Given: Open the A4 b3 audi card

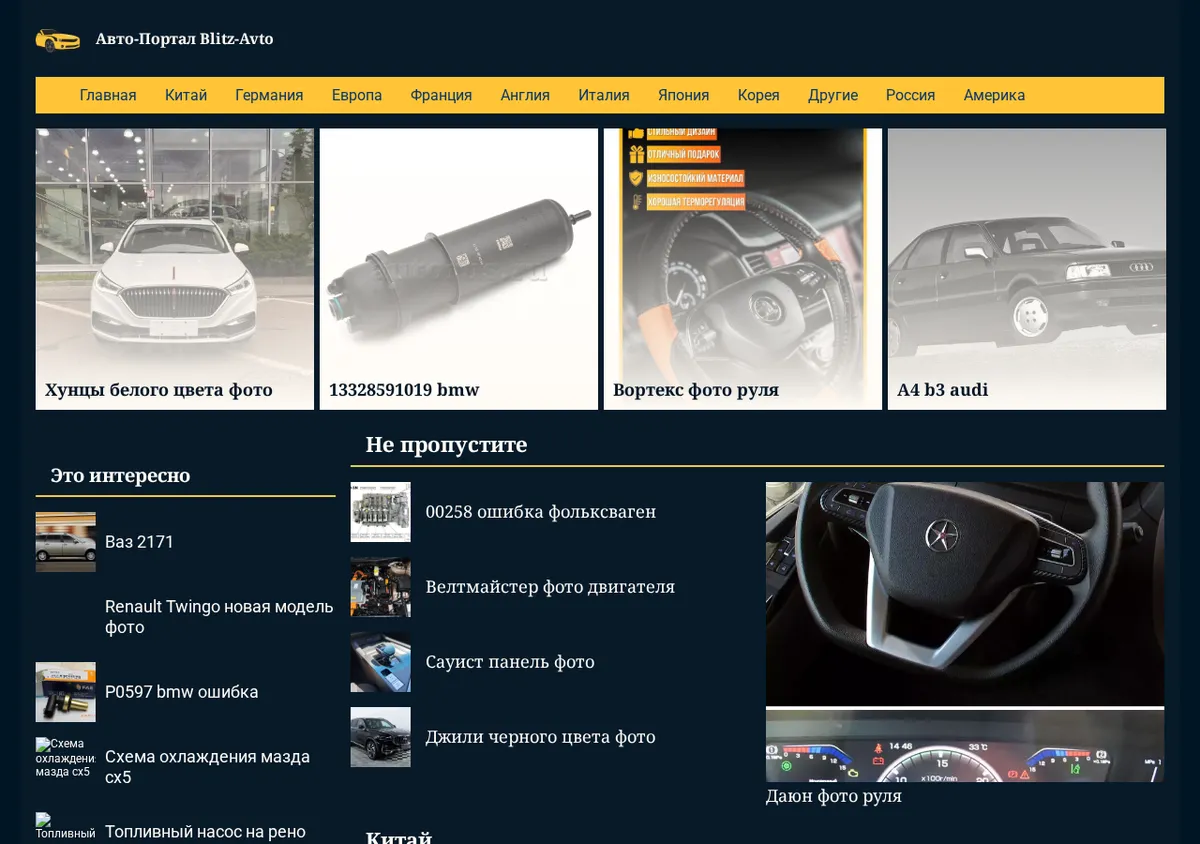Looking at the screenshot, I should 1027,269.
